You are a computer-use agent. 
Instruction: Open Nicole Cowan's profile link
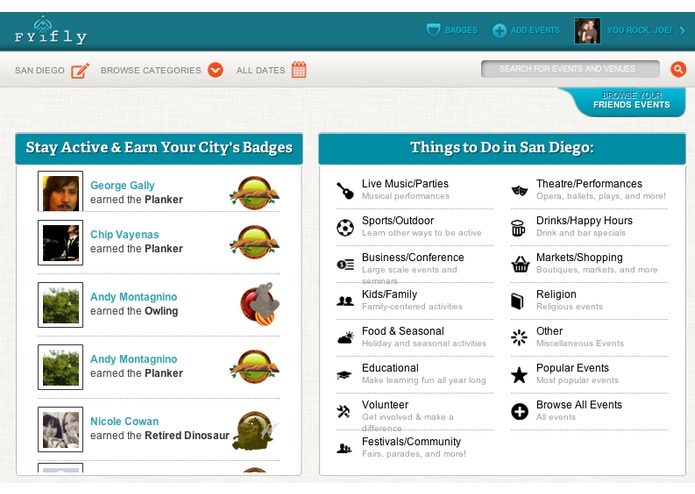(124, 421)
